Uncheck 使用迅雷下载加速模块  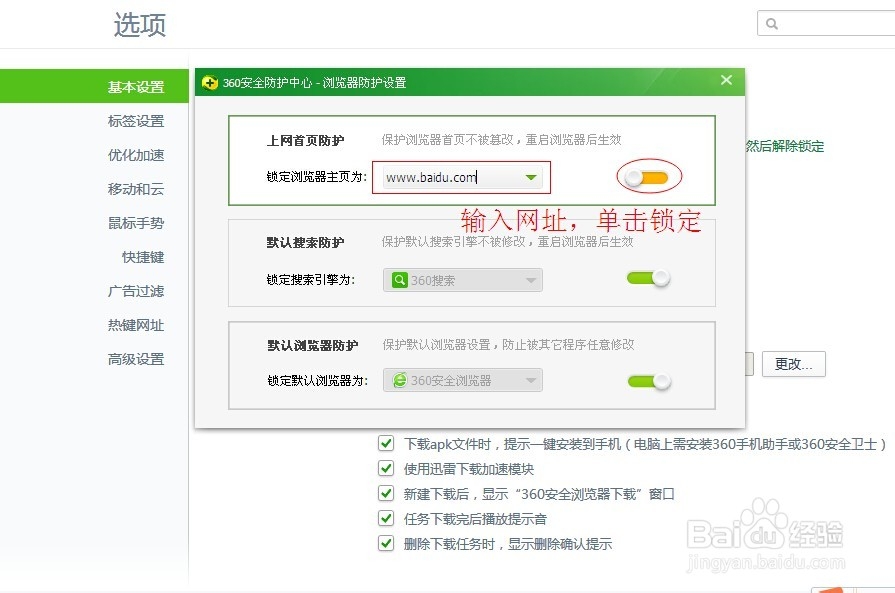click(x=386, y=469)
